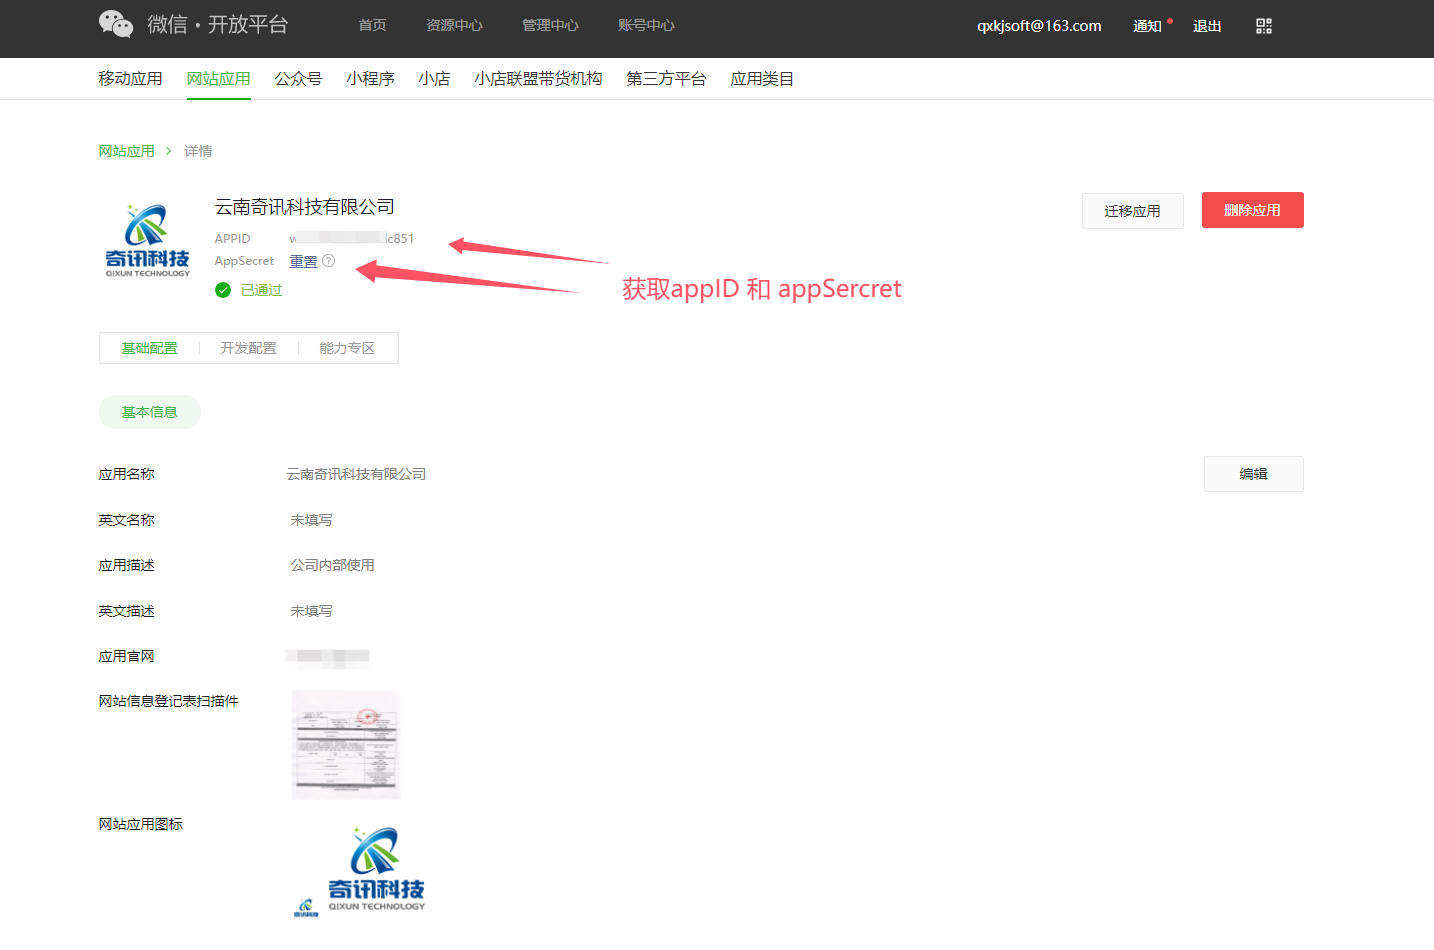Go to the 小程序 section tab

point(370,79)
